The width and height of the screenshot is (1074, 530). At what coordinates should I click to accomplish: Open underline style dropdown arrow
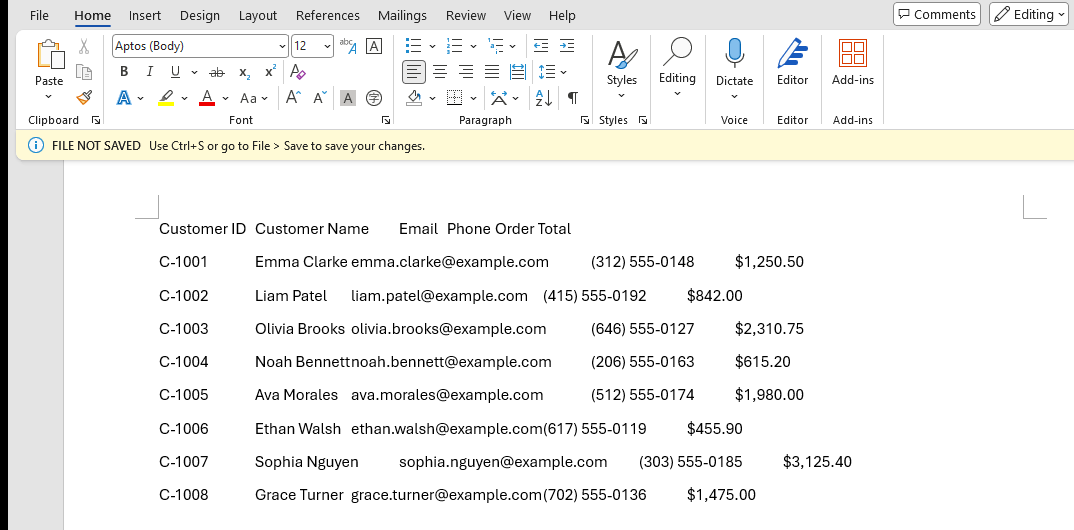click(x=195, y=72)
